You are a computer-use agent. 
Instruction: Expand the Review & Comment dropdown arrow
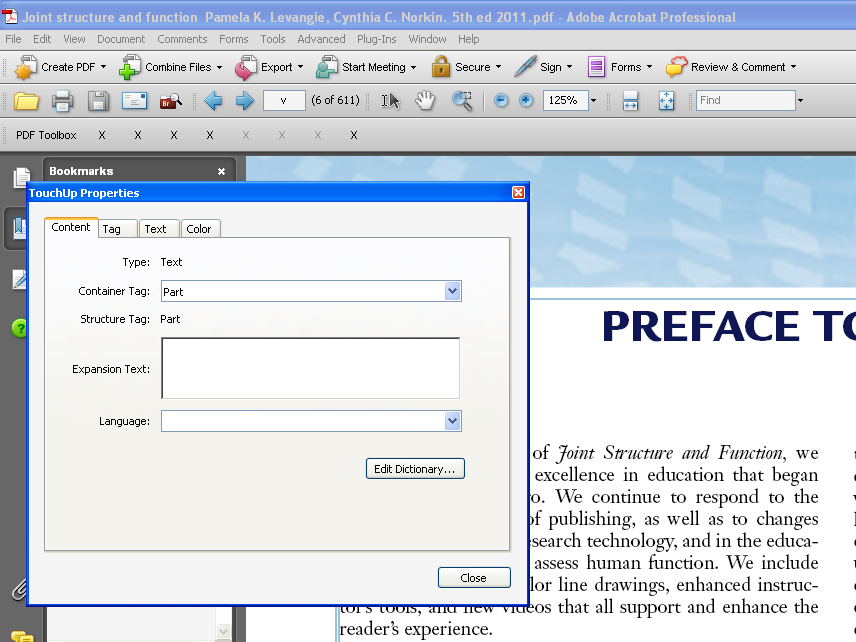(x=793, y=67)
